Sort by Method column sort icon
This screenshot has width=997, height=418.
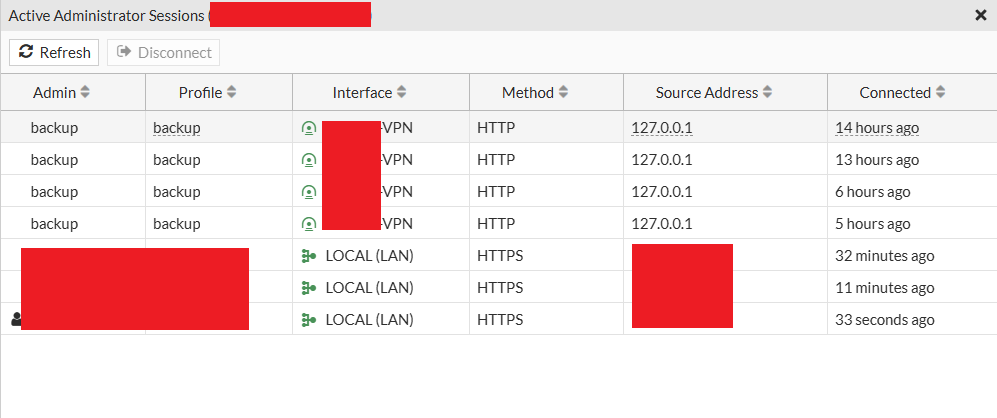(563, 93)
